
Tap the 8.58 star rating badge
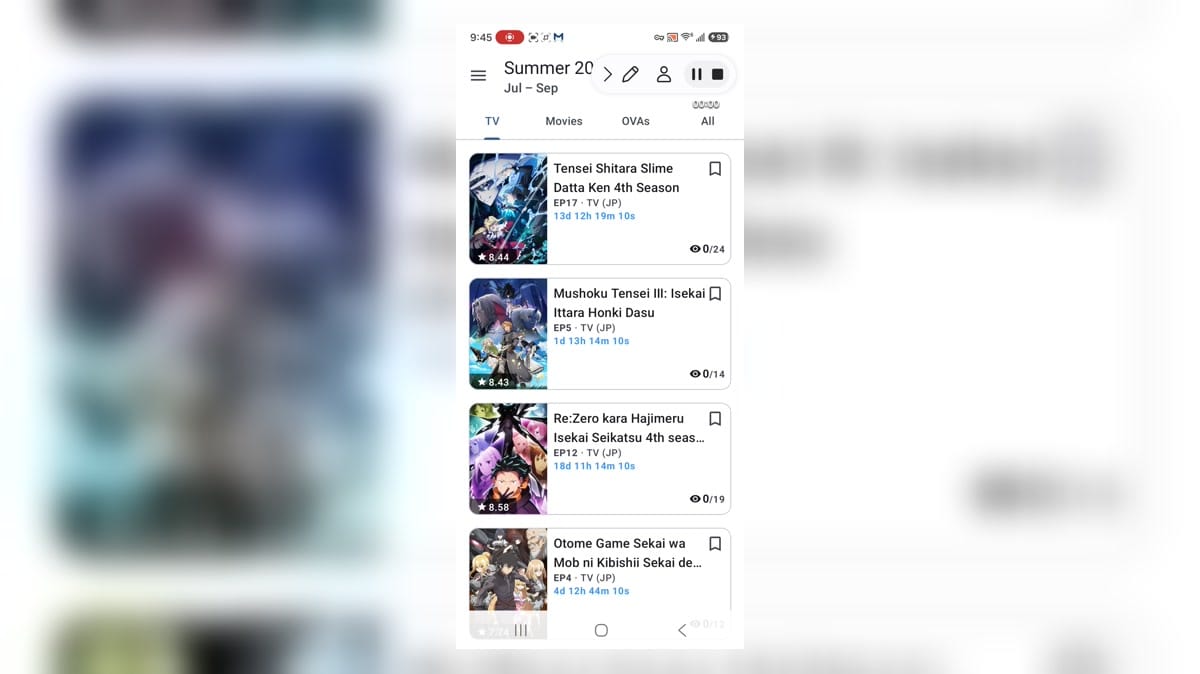pyautogui.click(x=493, y=507)
